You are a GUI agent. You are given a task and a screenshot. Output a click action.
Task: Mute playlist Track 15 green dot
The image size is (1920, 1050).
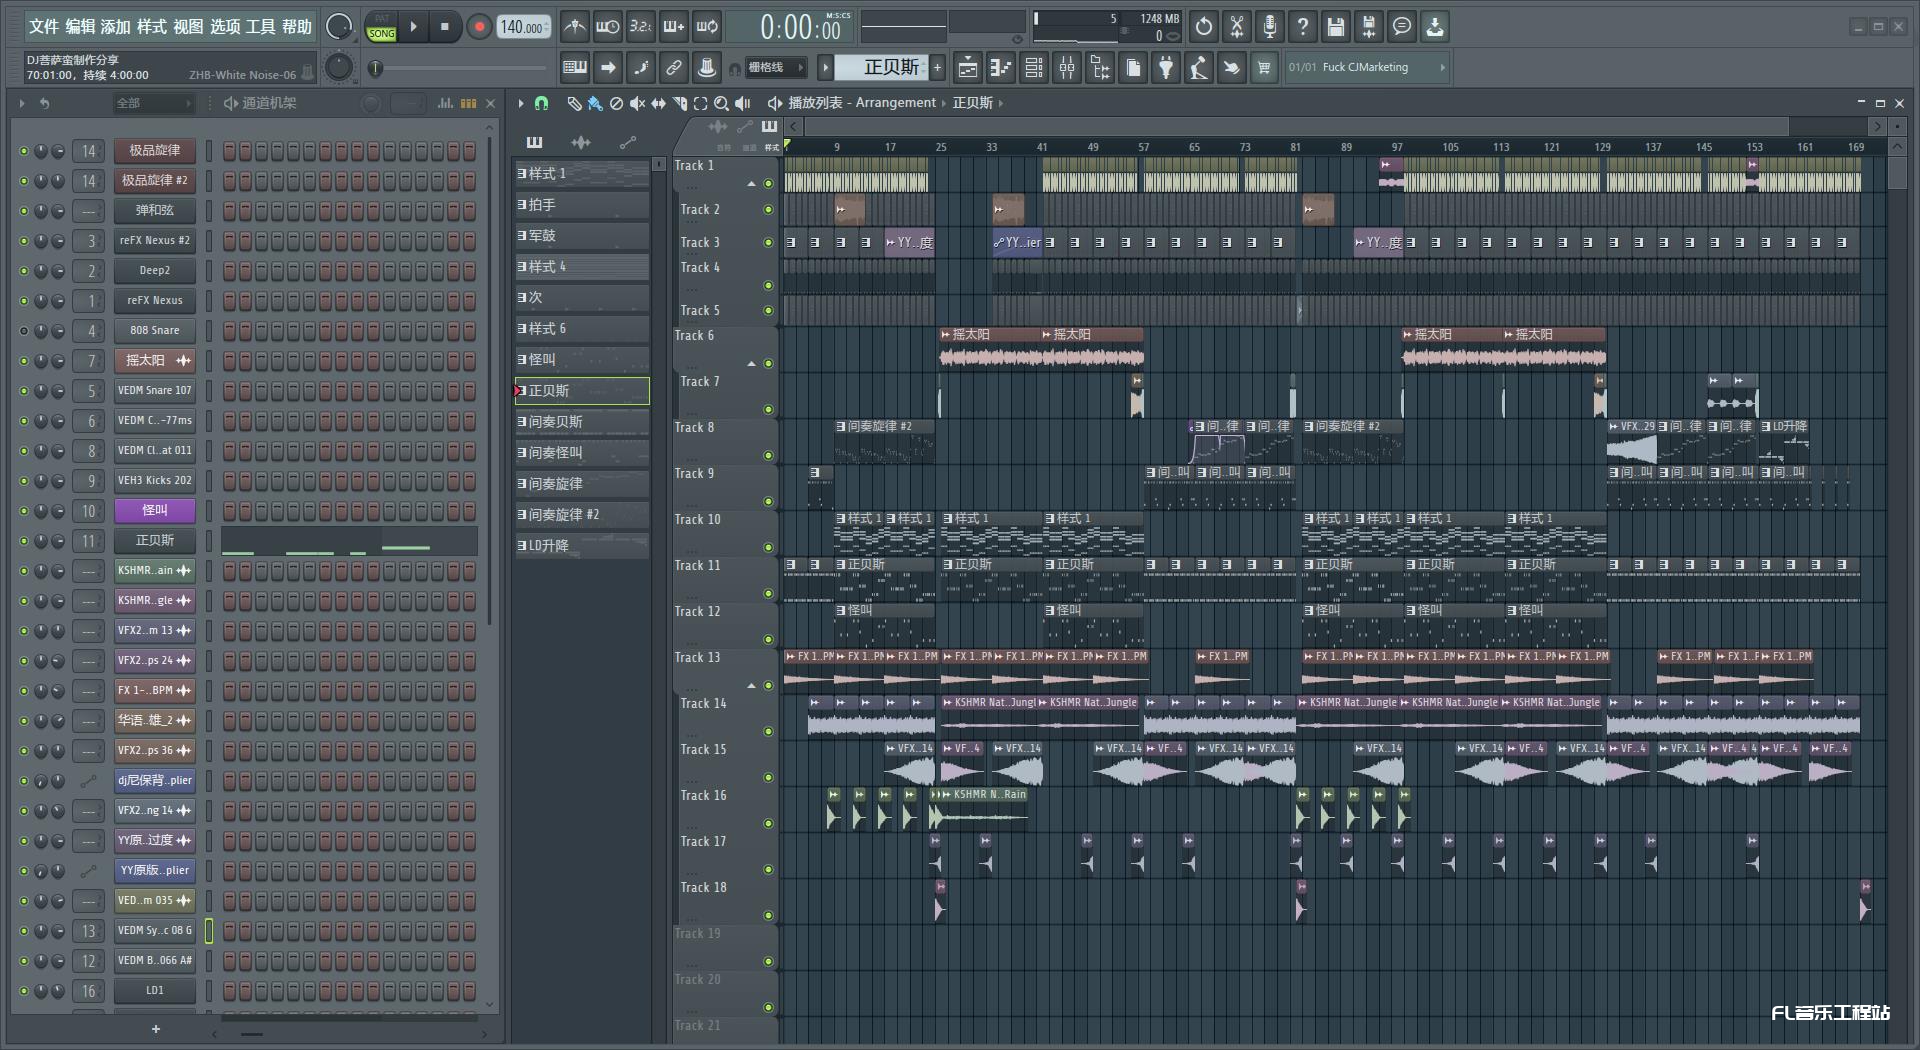click(x=768, y=778)
